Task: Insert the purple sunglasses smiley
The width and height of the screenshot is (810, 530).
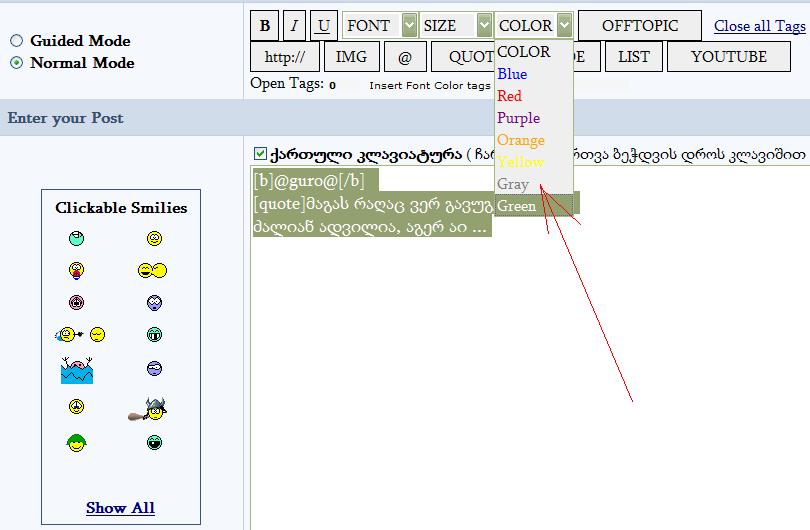Action: coord(154,368)
